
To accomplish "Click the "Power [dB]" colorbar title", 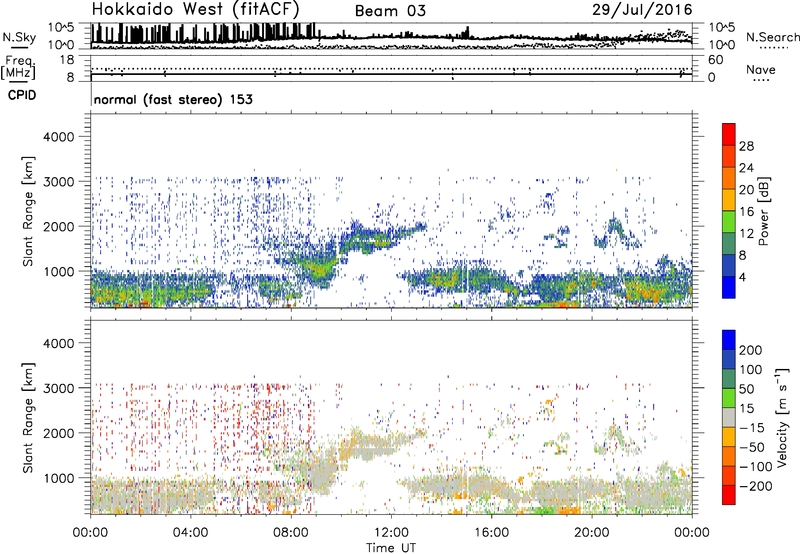I will pyautogui.click(x=763, y=211).
